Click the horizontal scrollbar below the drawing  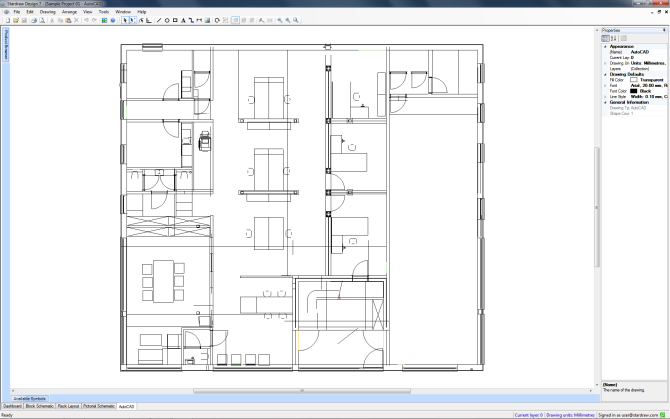click(x=300, y=391)
